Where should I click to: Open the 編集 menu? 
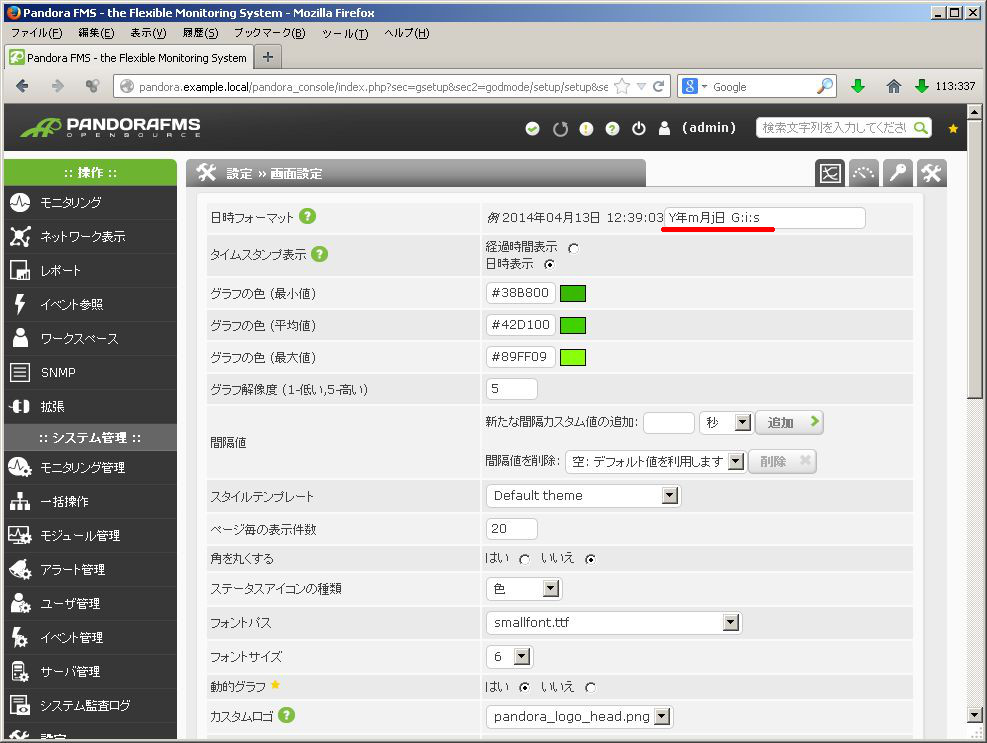96,33
